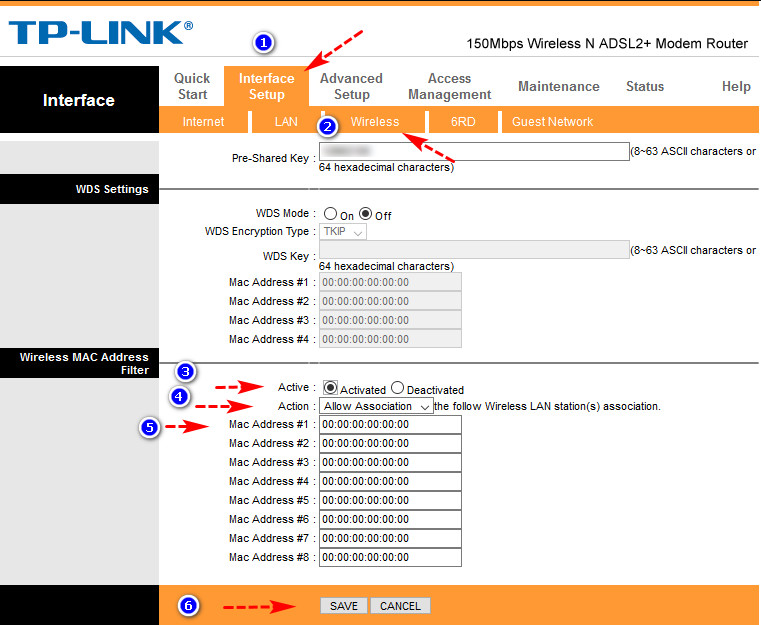Select the Deactivated radio button
Viewport: 761px width, 625px height.
point(397,388)
